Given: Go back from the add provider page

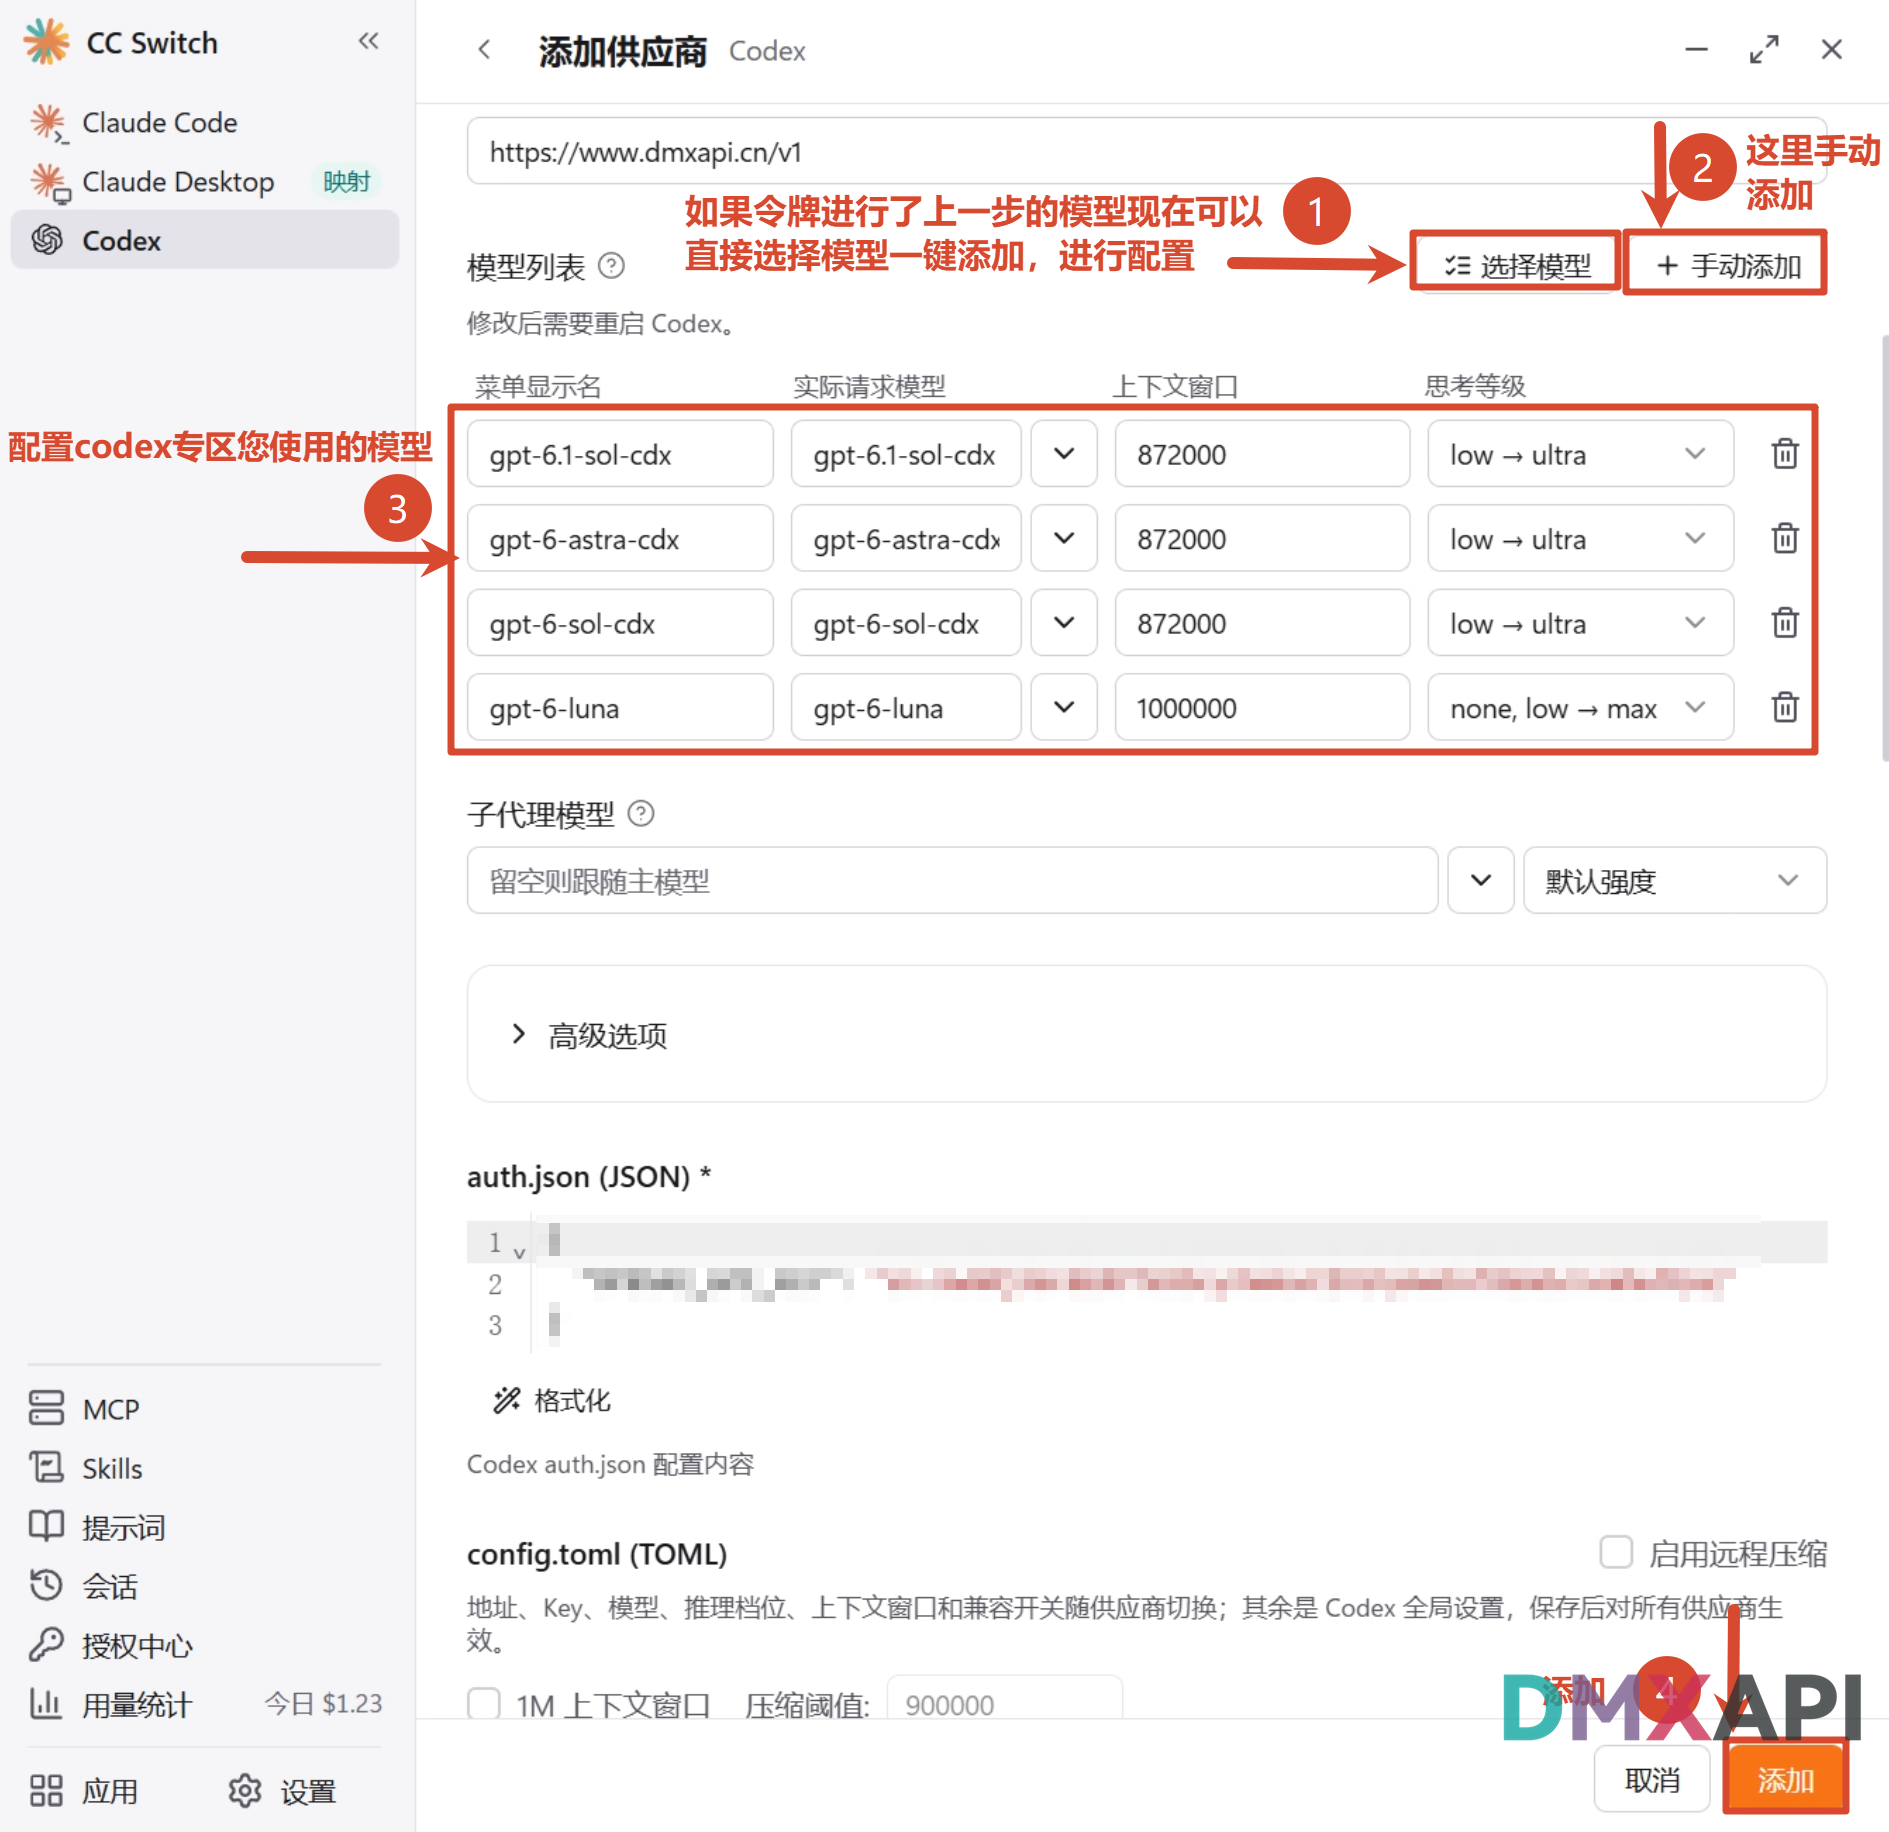Looking at the screenshot, I should click(485, 49).
